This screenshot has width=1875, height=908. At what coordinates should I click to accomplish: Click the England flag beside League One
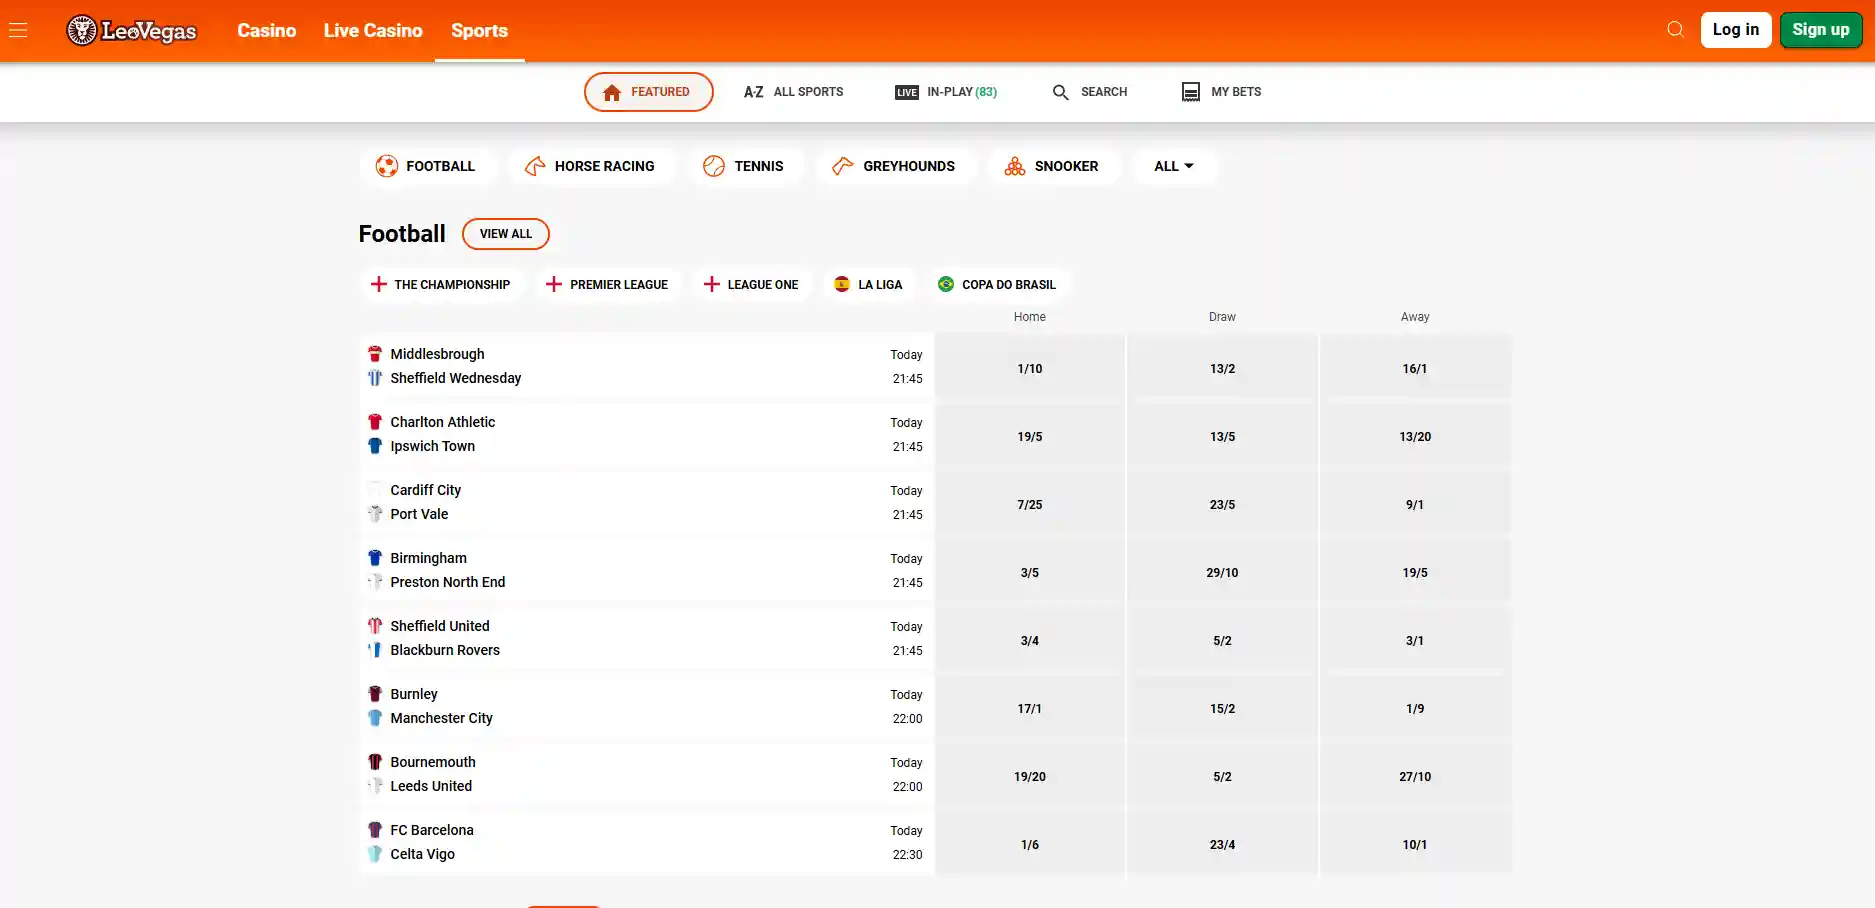[x=711, y=284]
